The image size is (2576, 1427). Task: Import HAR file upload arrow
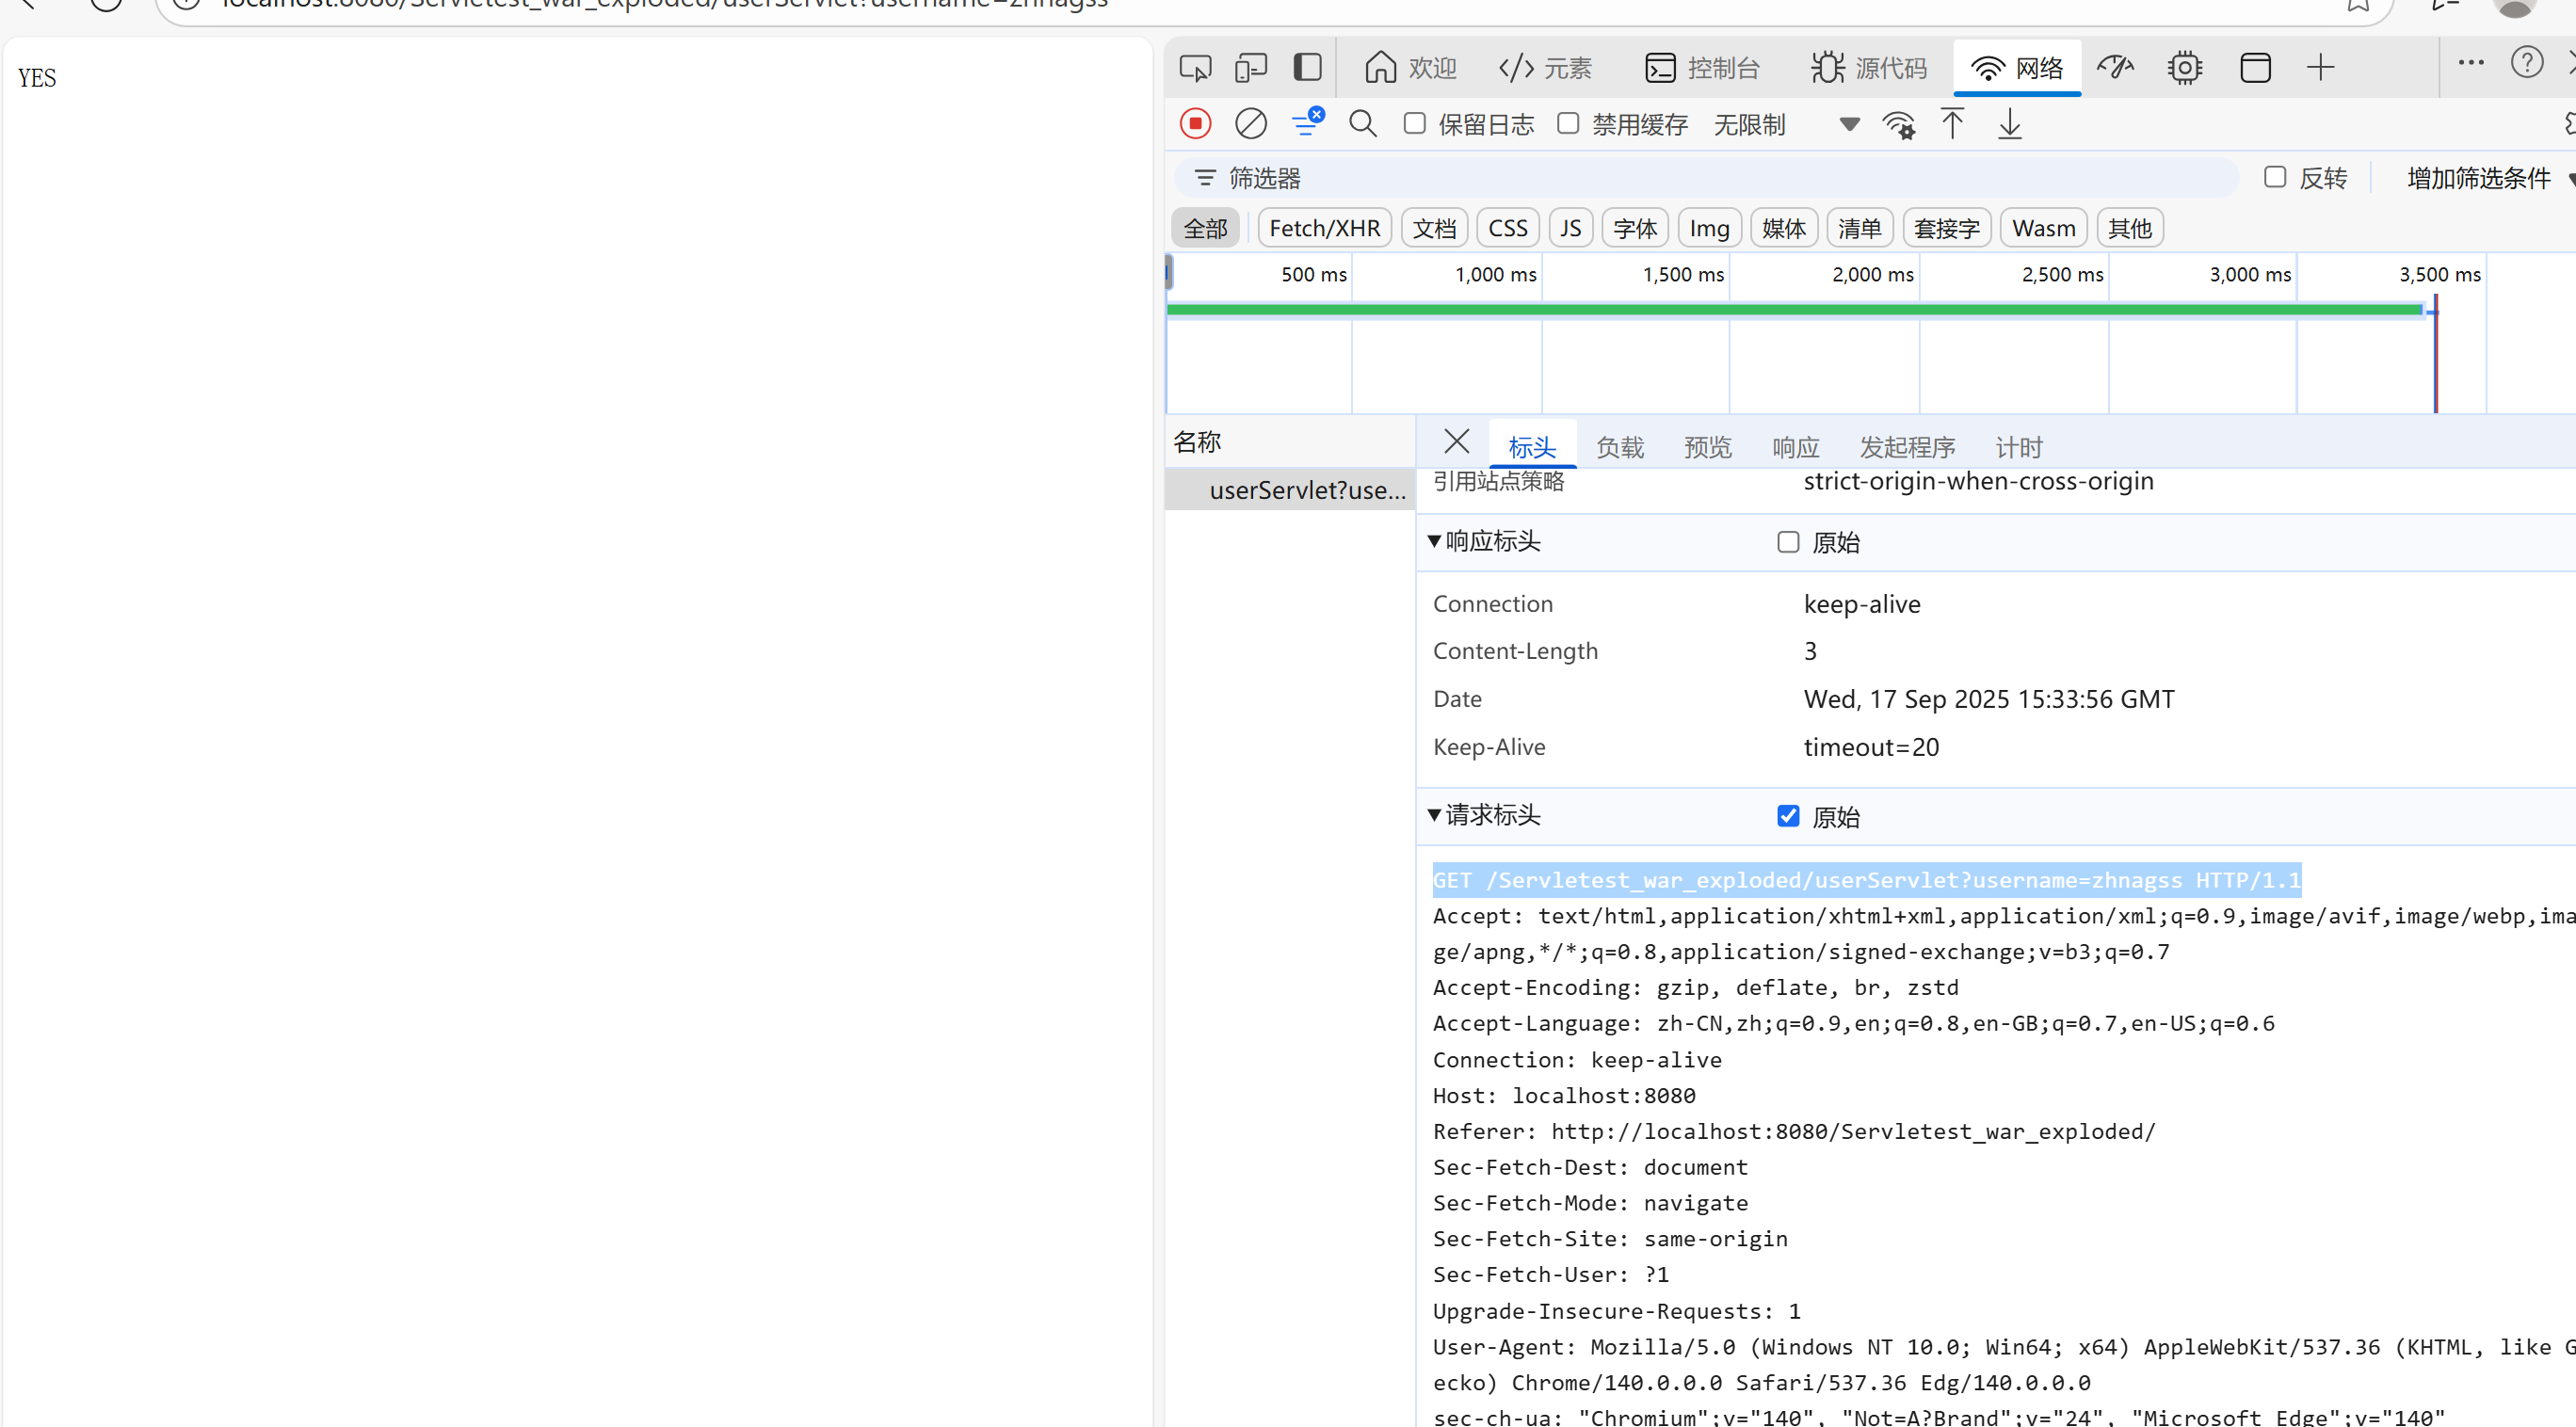(1952, 124)
